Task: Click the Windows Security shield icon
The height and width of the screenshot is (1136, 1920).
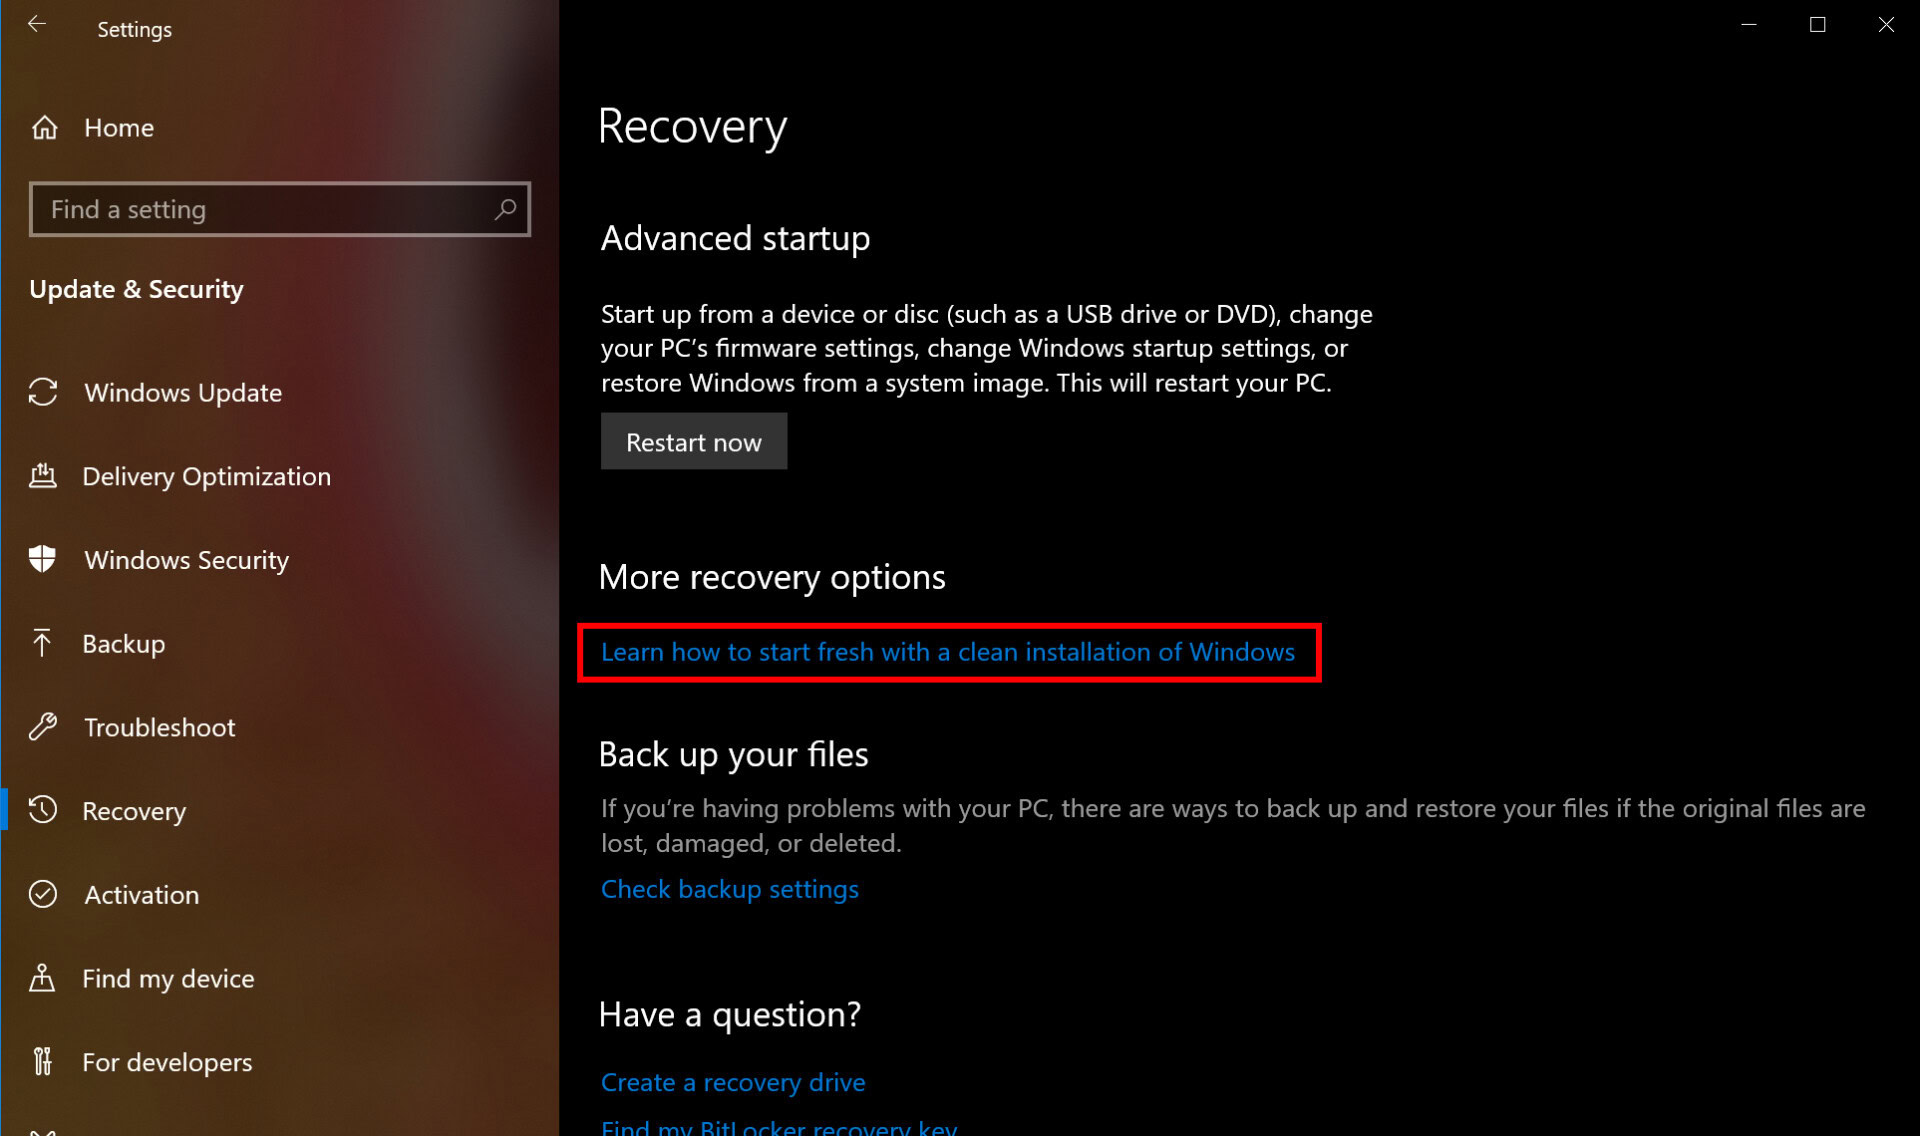Action: 43,559
